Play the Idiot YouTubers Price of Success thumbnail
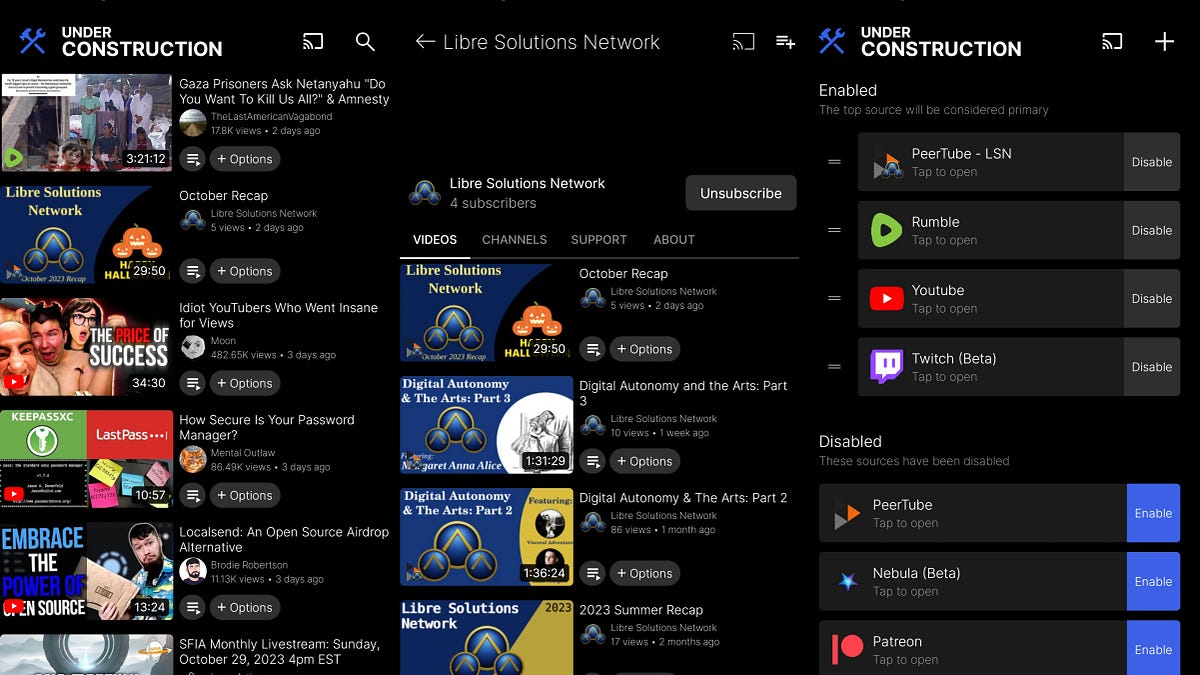 (x=87, y=346)
